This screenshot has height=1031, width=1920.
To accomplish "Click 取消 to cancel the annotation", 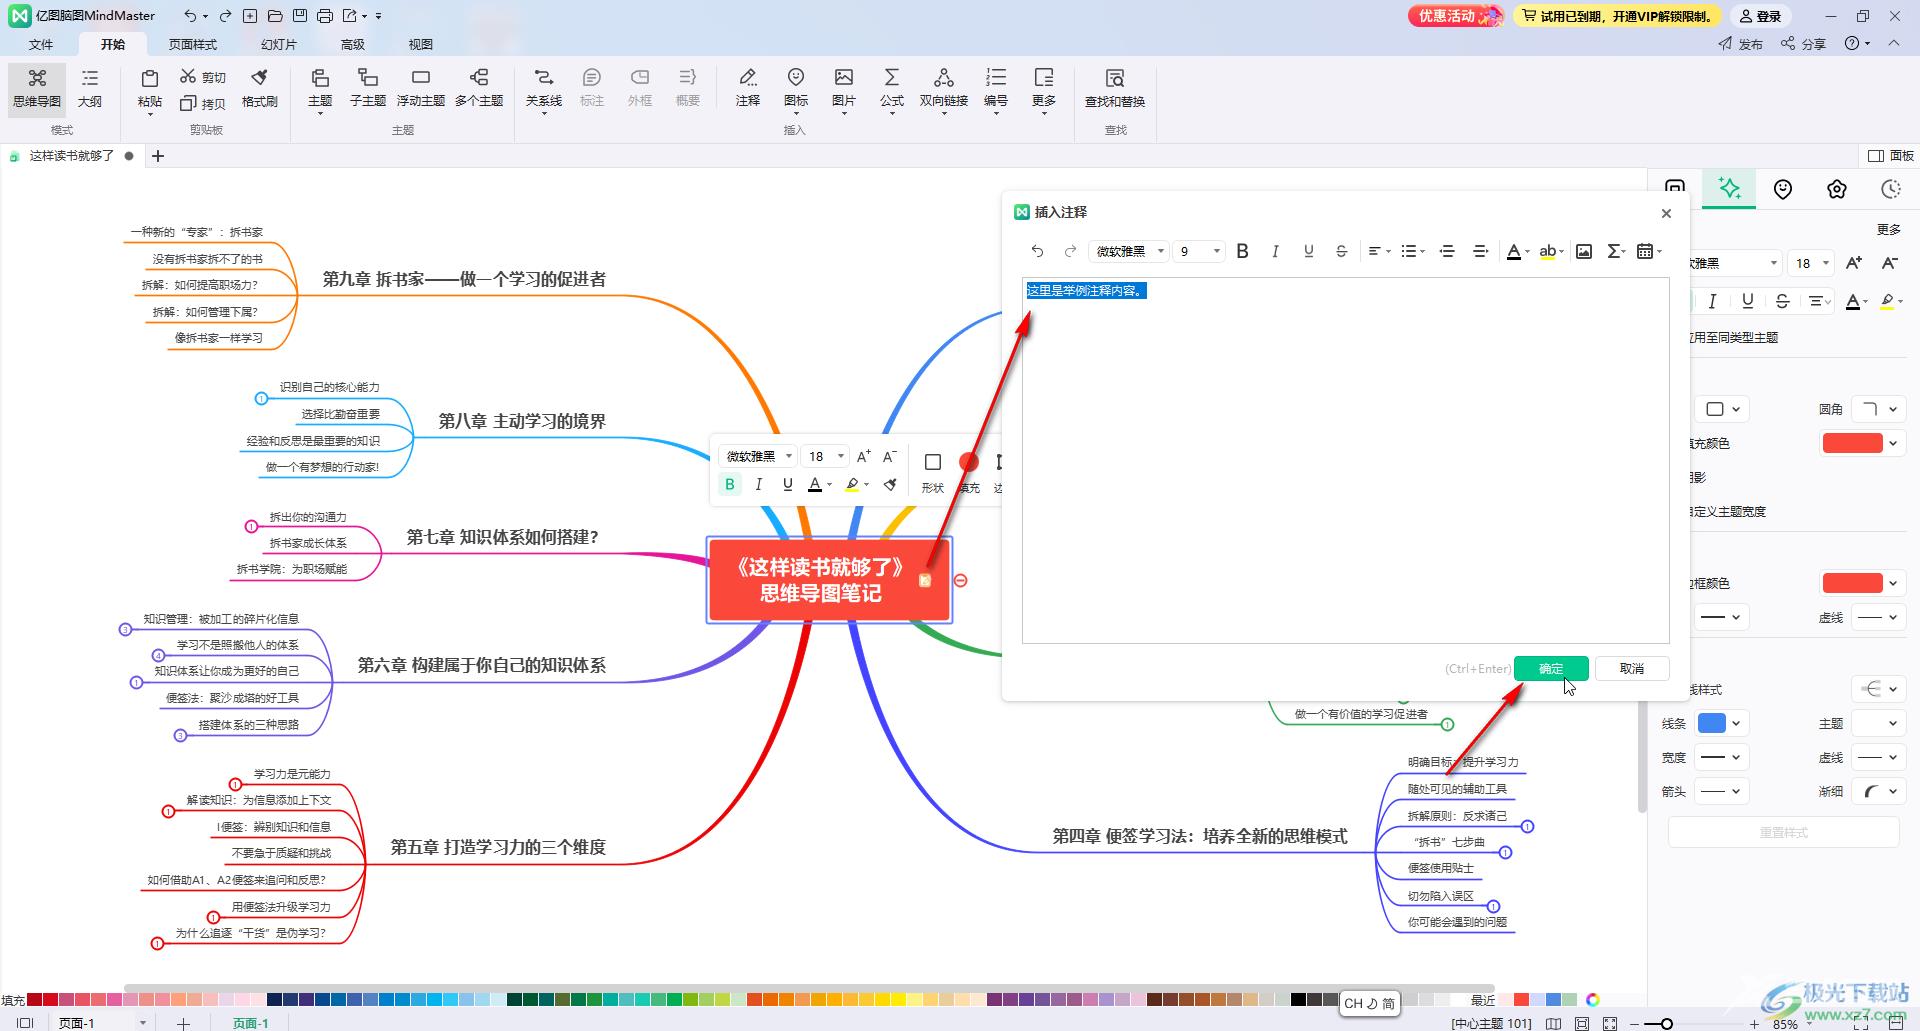I will (x=1631, y=668).
